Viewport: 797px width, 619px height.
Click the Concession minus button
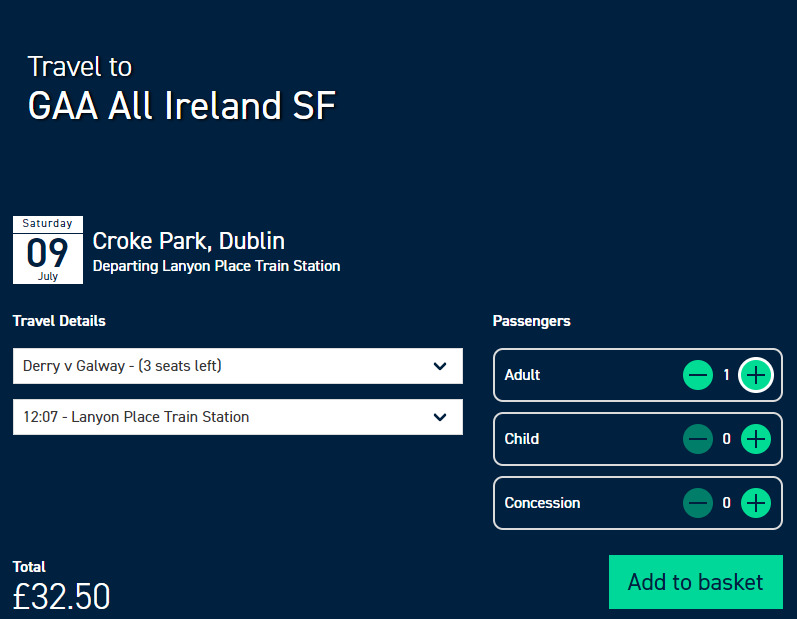click(x=698, y=503)
